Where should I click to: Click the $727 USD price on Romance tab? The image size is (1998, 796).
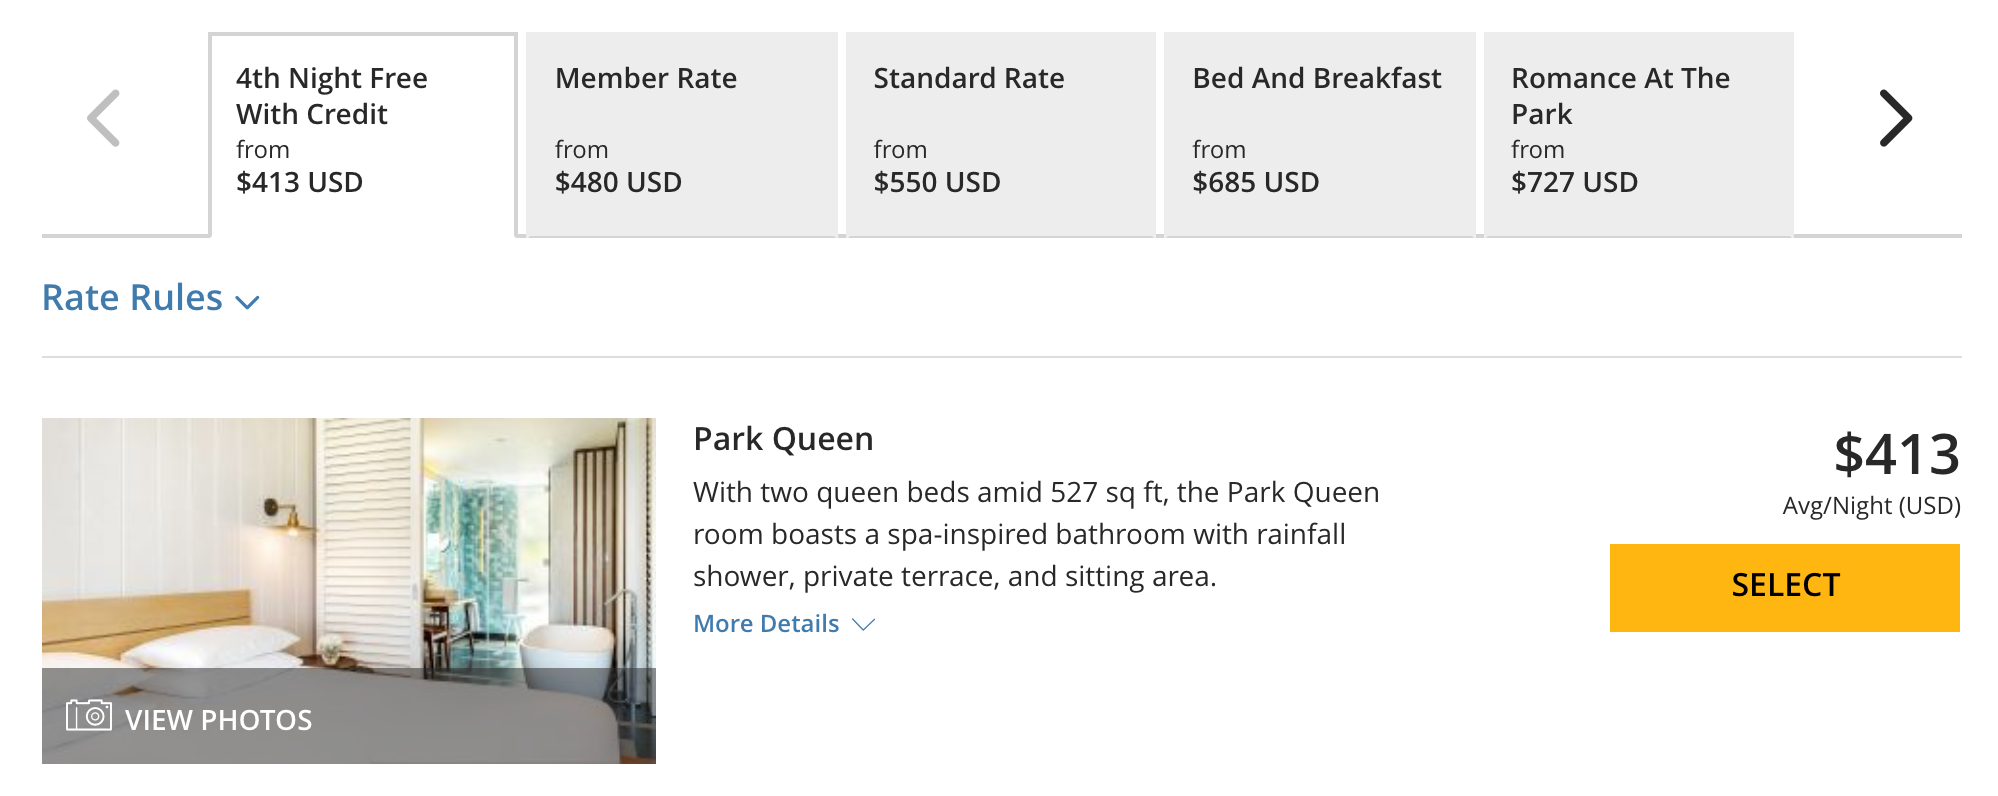pos(1574,182)
